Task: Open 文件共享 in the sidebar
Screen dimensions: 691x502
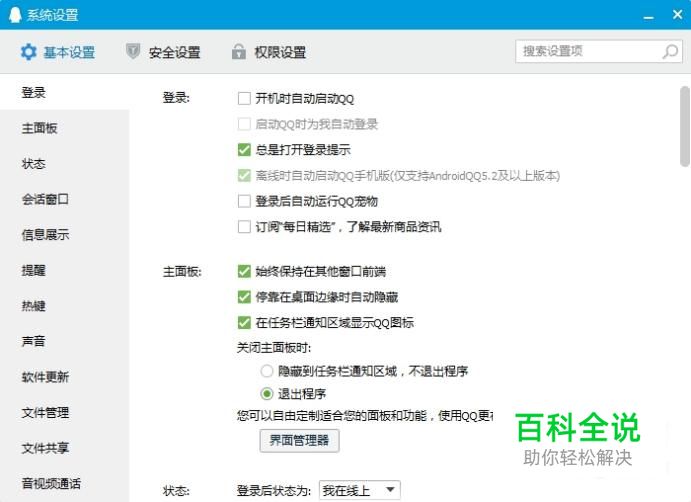Action: [x=64, y=448]
